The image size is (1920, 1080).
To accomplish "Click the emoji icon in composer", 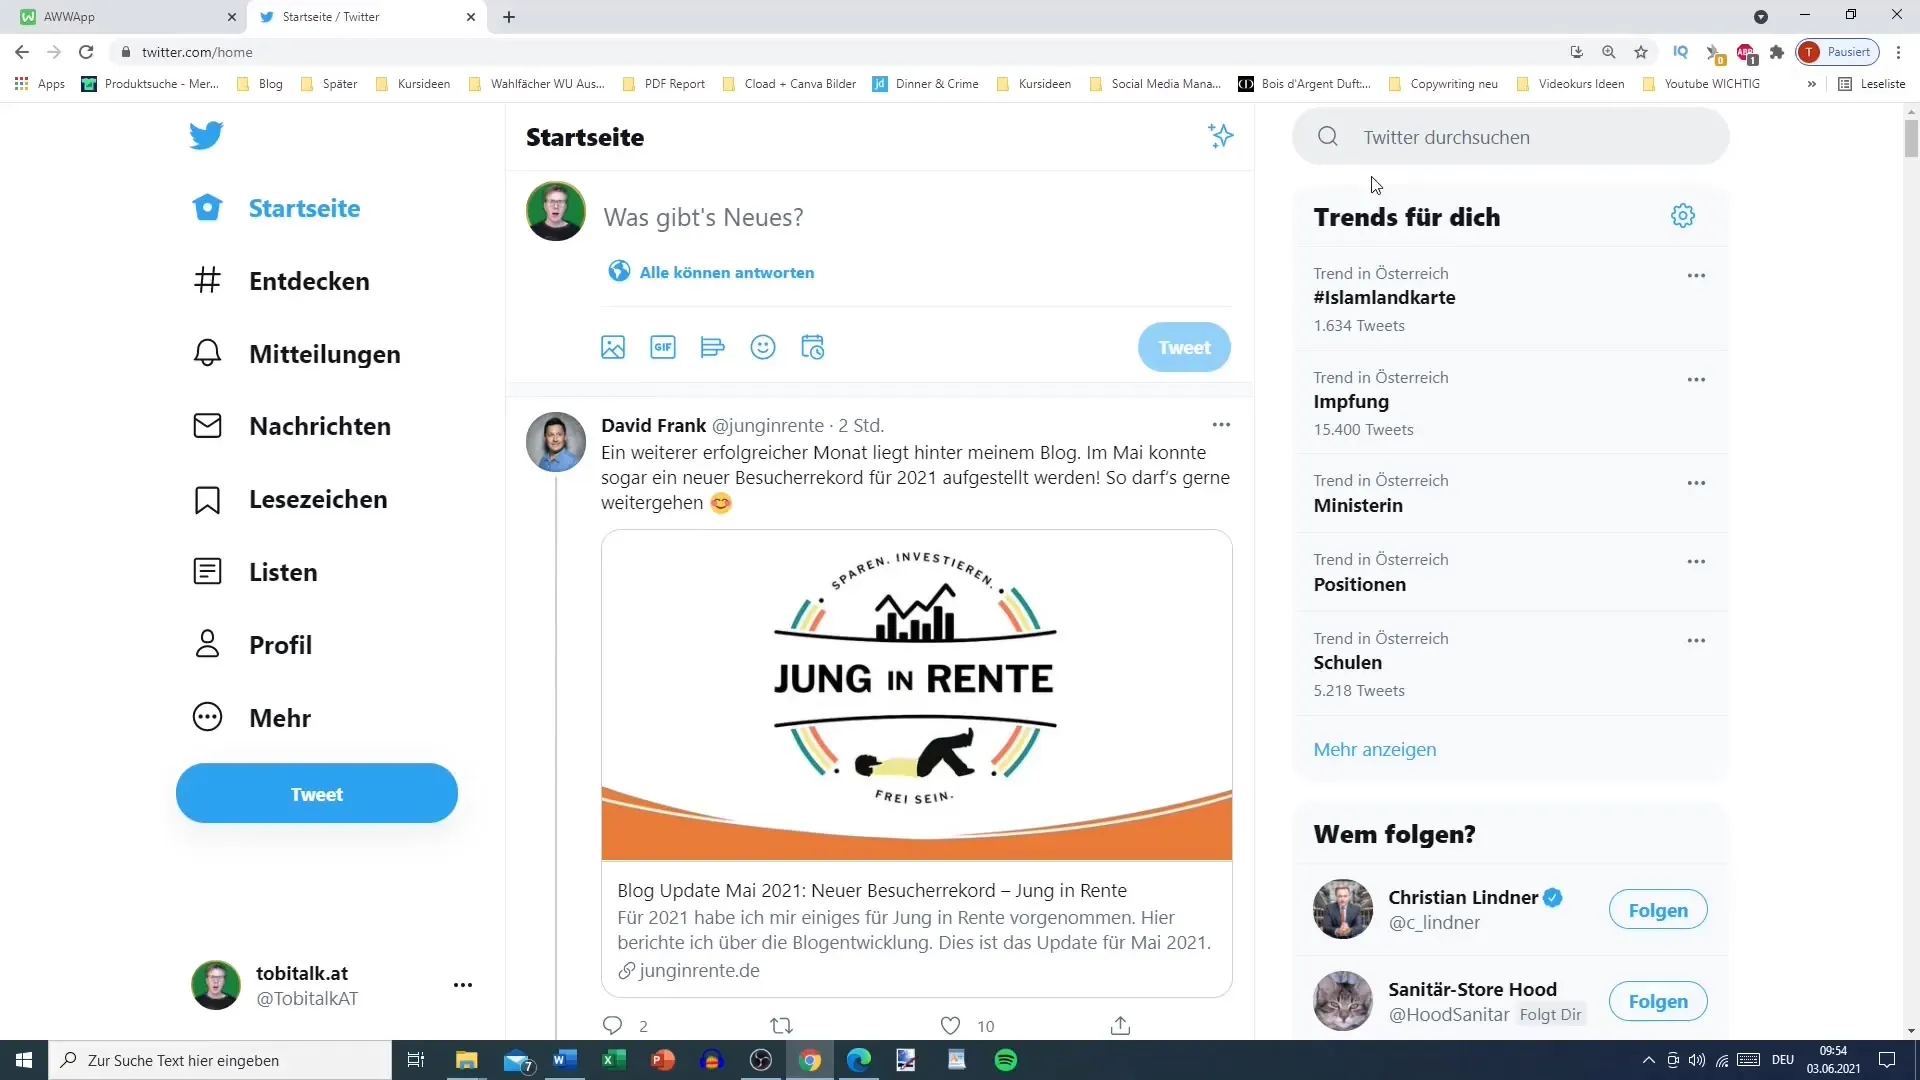I will pos(763,348).
